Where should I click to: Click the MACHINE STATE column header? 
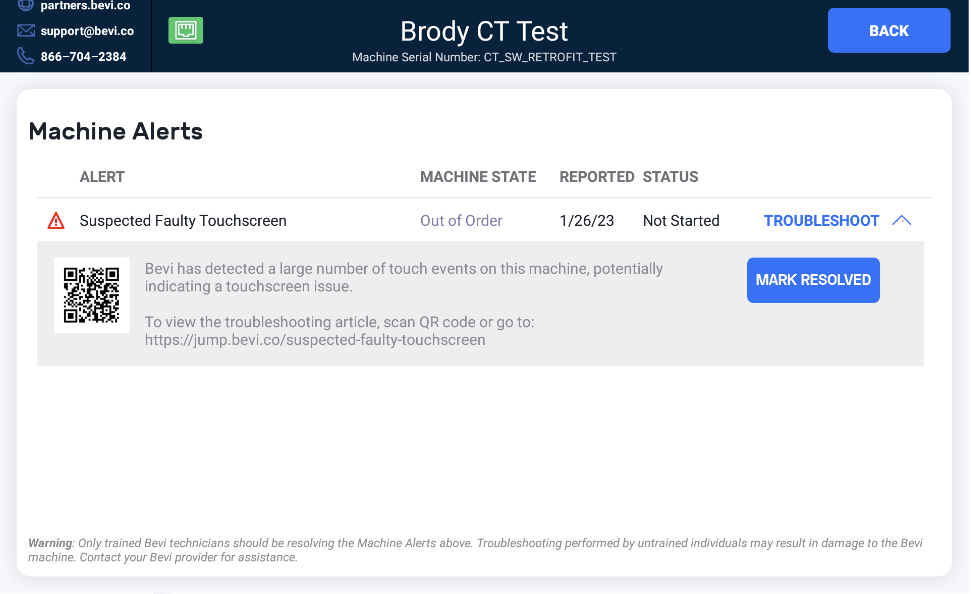tap(478, 177)
